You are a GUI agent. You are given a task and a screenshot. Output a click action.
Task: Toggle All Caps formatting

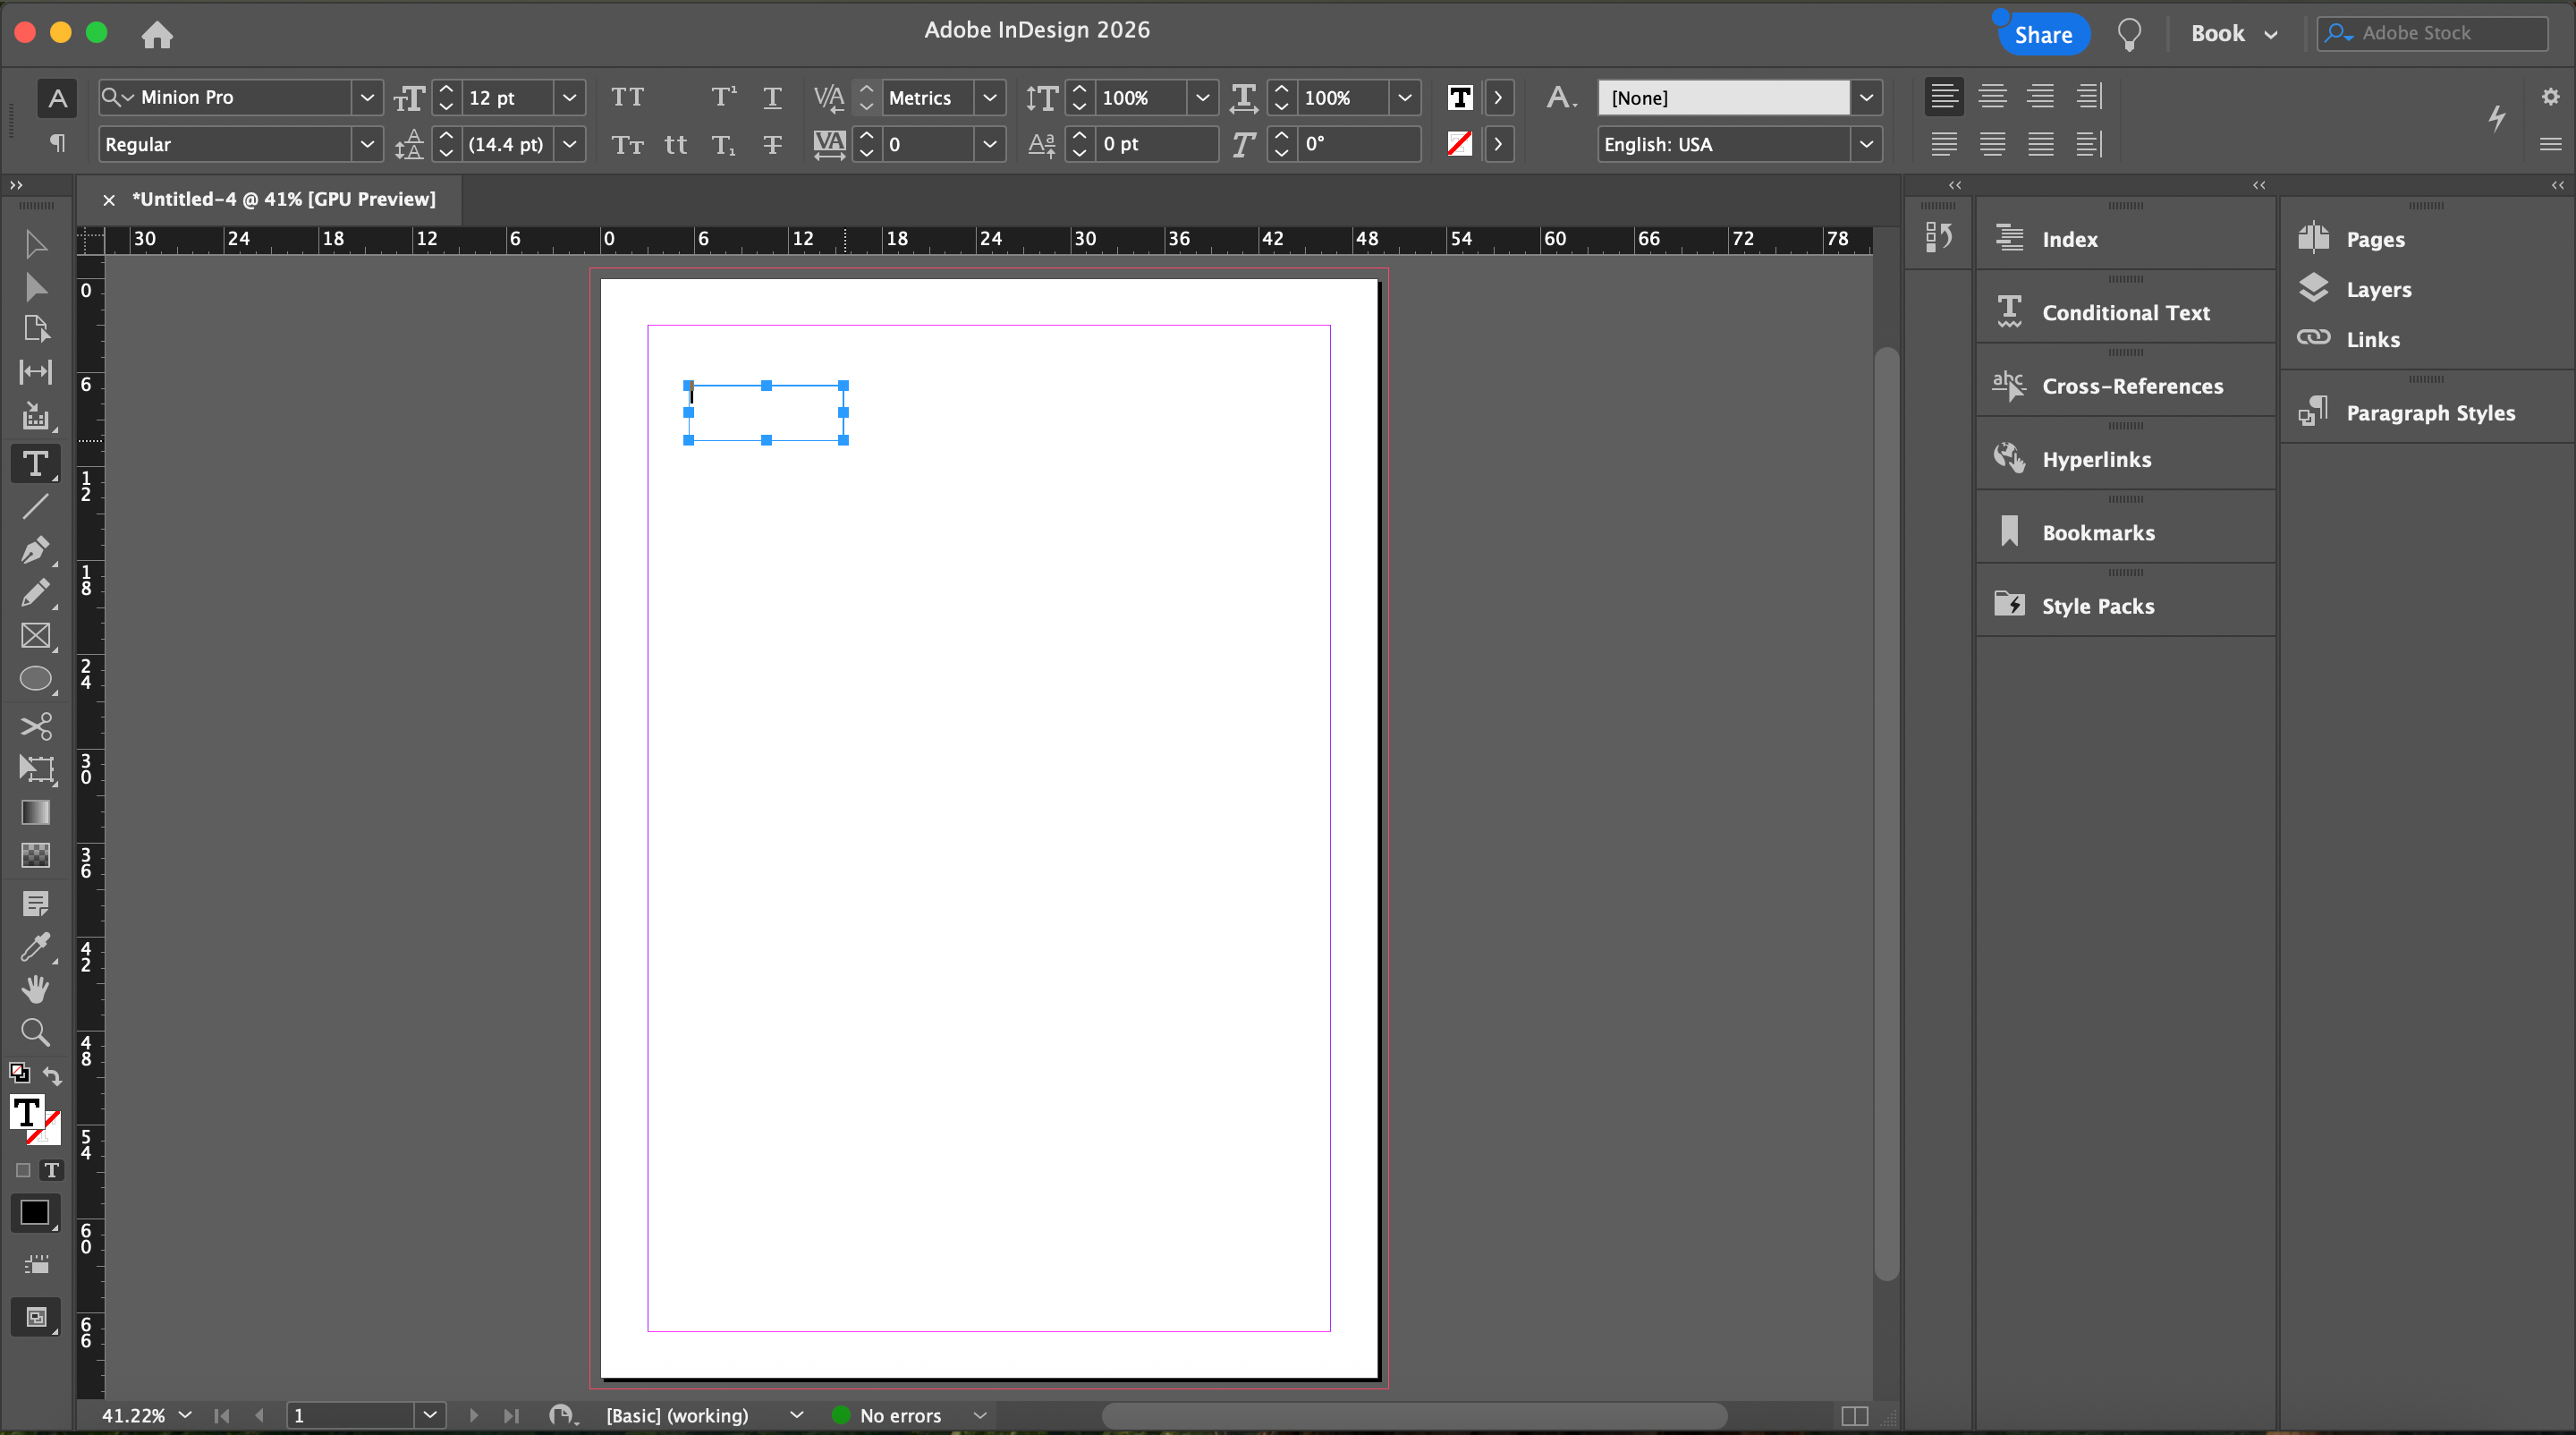pos(627,97)
